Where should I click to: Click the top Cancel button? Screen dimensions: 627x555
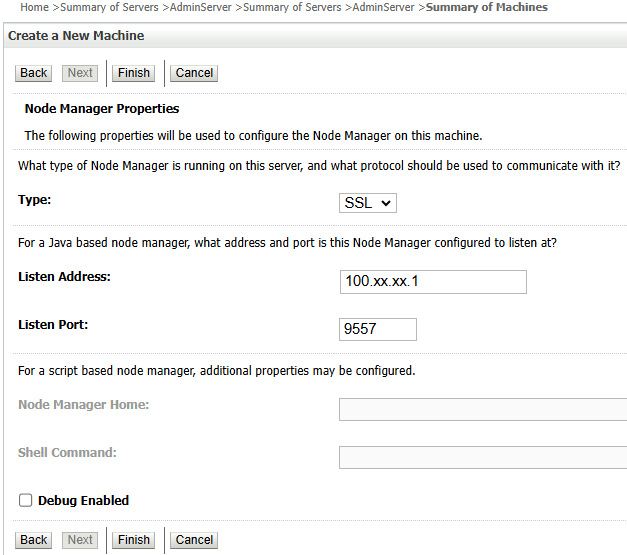pyautogui.click(x=194, y=73)
